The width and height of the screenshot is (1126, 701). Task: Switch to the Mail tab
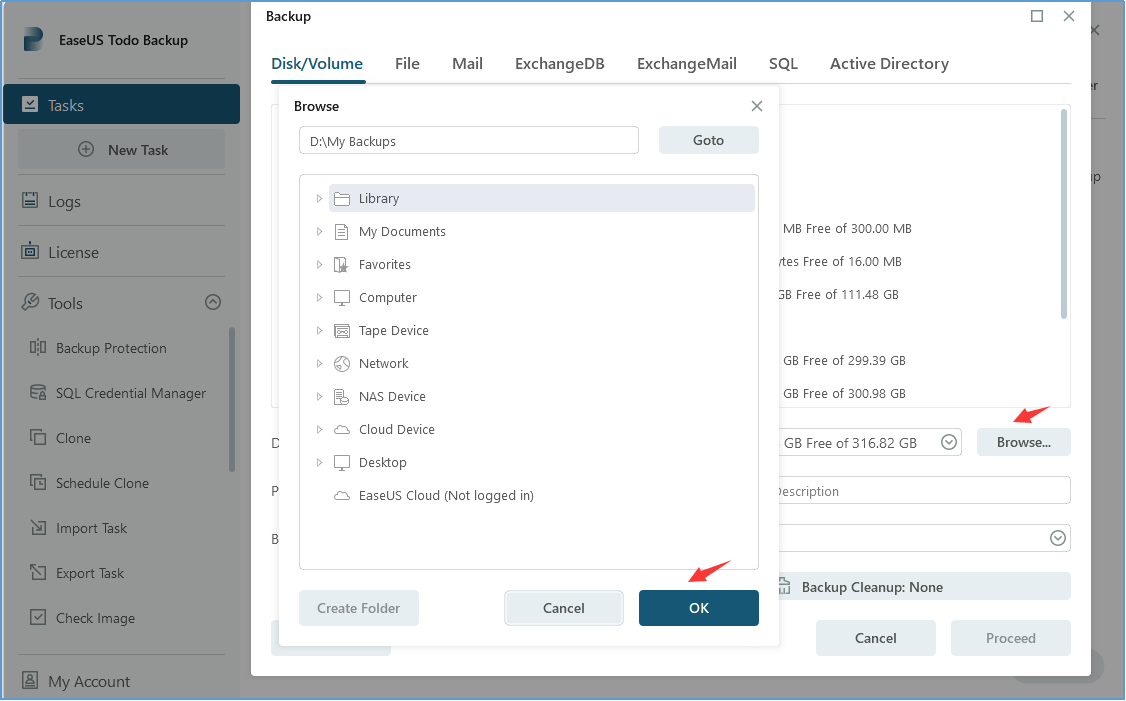pyautogui.click(x=467, y=64)
